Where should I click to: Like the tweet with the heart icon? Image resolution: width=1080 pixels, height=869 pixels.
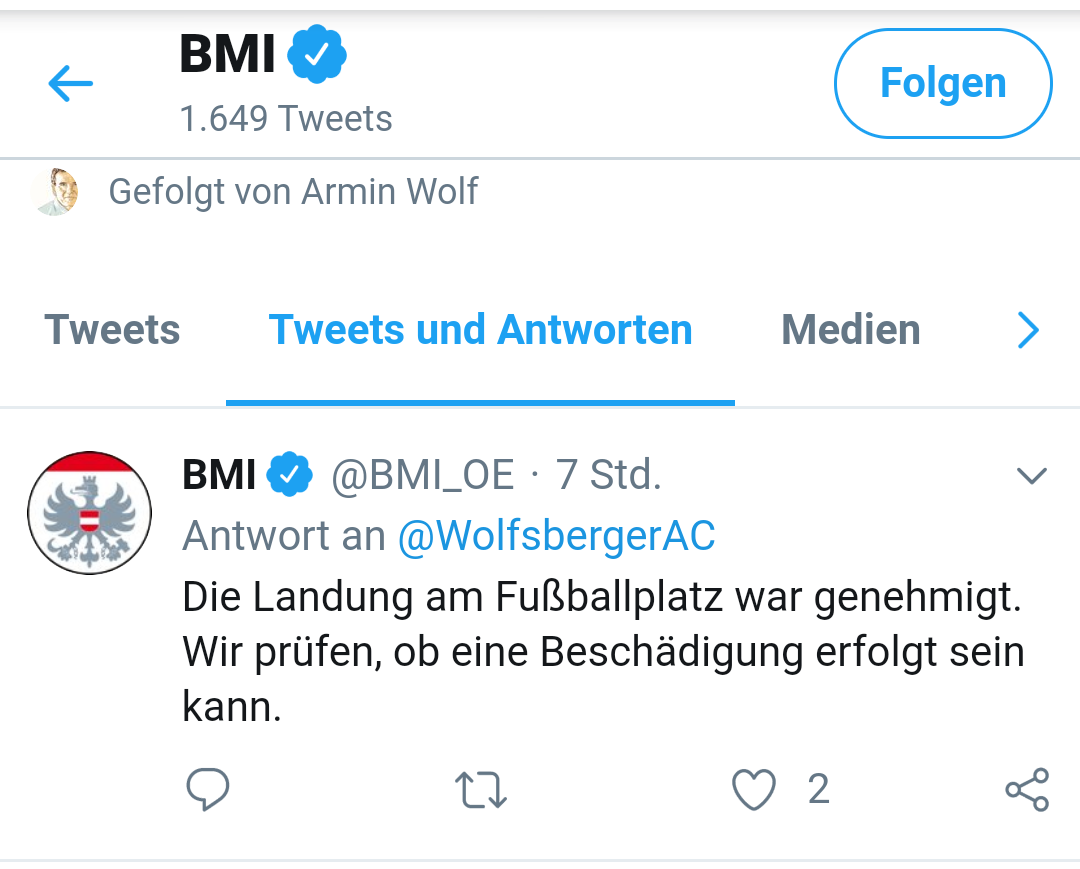(x=754, y=789)
